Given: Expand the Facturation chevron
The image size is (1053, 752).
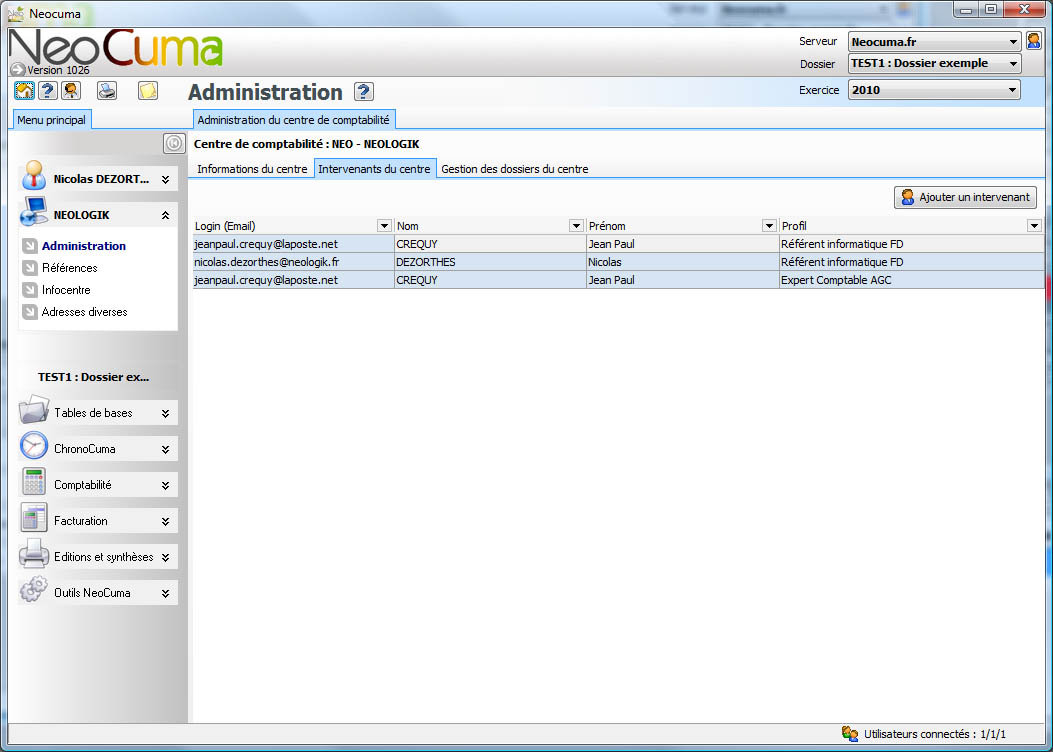Looking at the screenshot, I should (165, 521).
